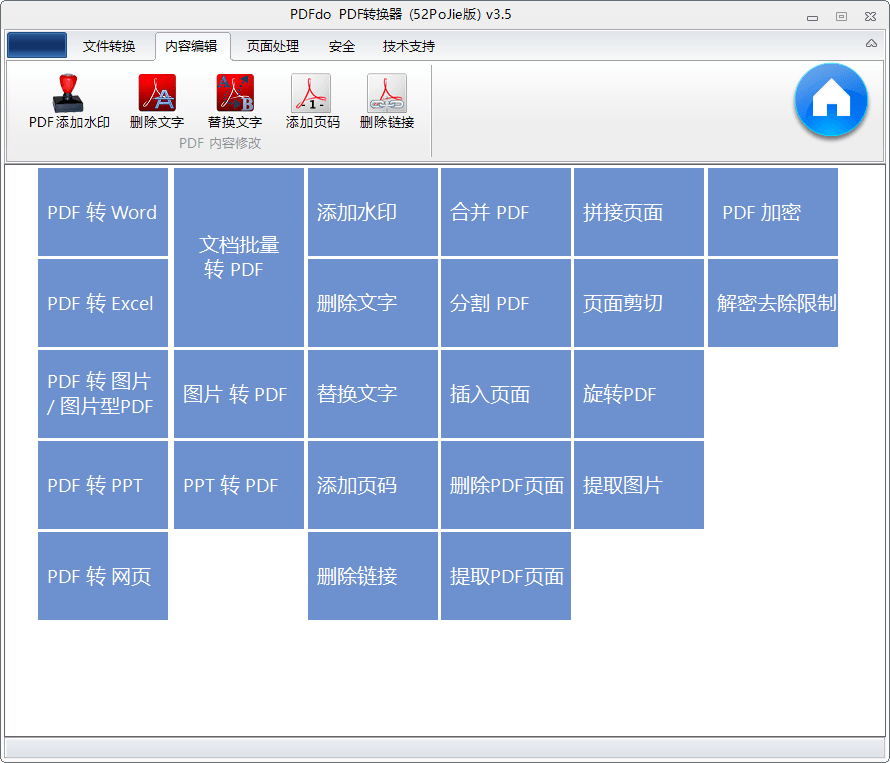Open the 提取图片 tile
Image resolution: width=890 pixels, height=763 pixels.
tap(638, 485)
